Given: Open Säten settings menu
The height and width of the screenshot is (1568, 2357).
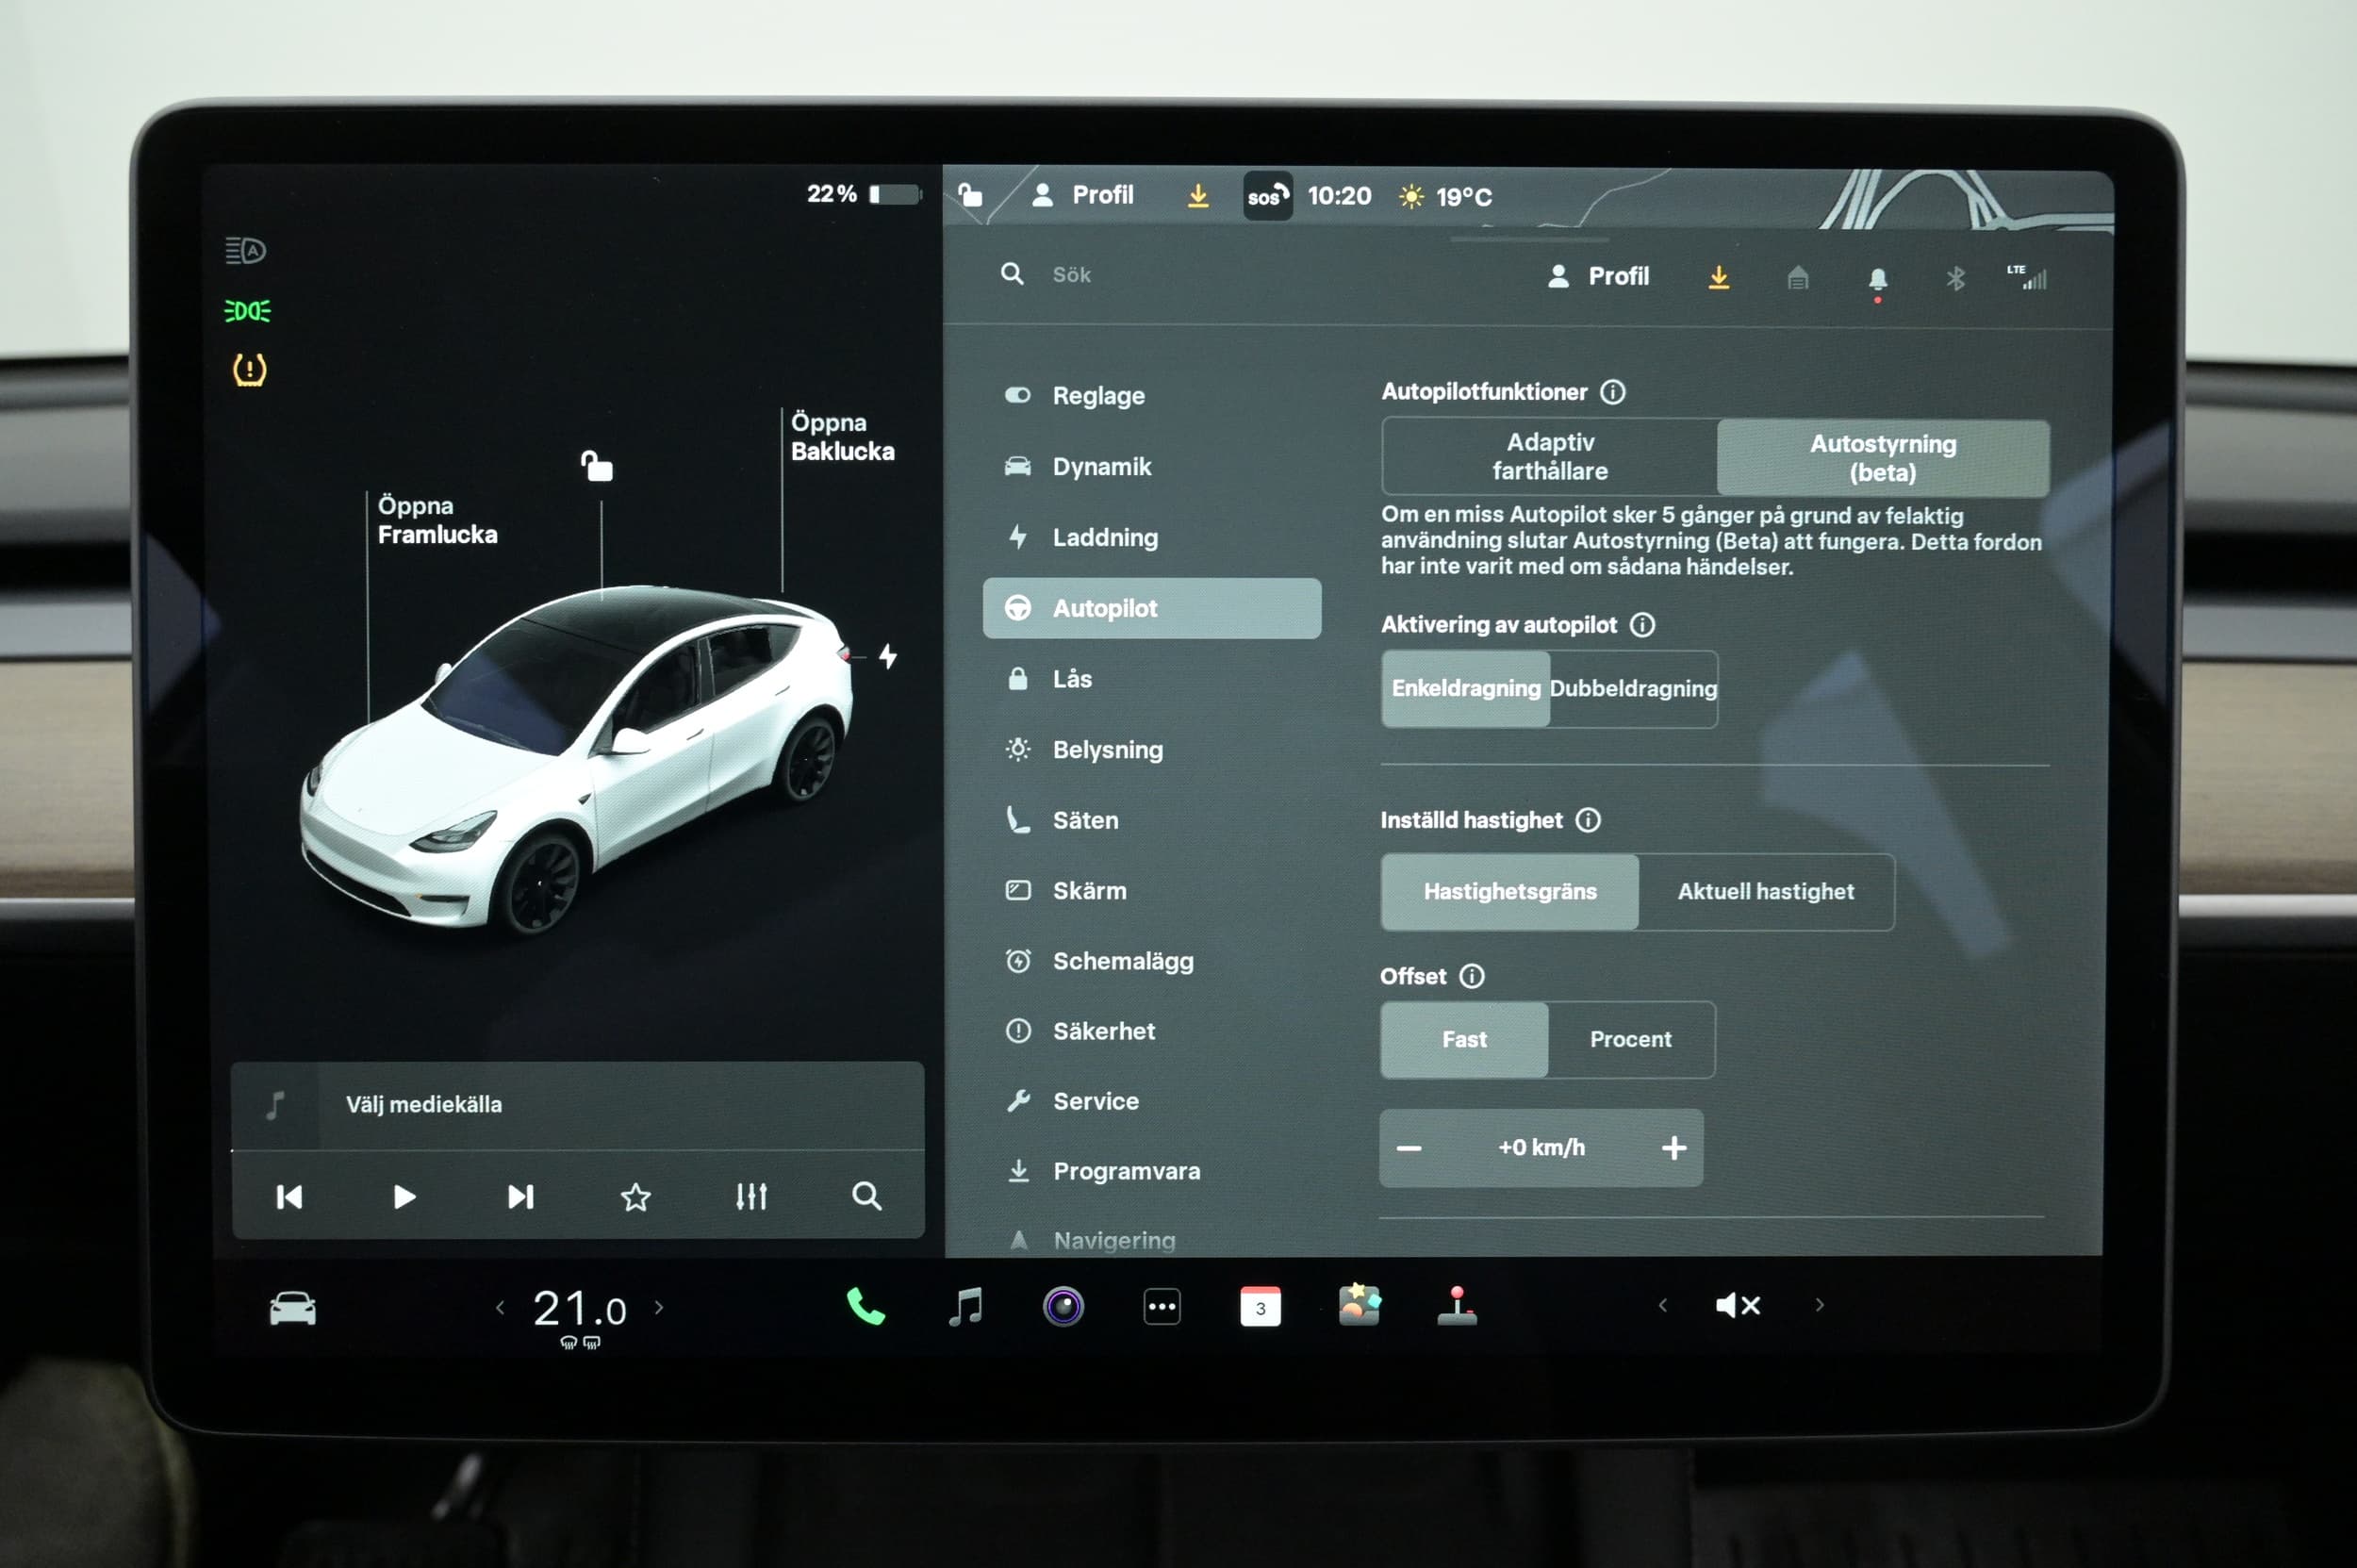Looking at the screenshot, I should pos(1152,820).
